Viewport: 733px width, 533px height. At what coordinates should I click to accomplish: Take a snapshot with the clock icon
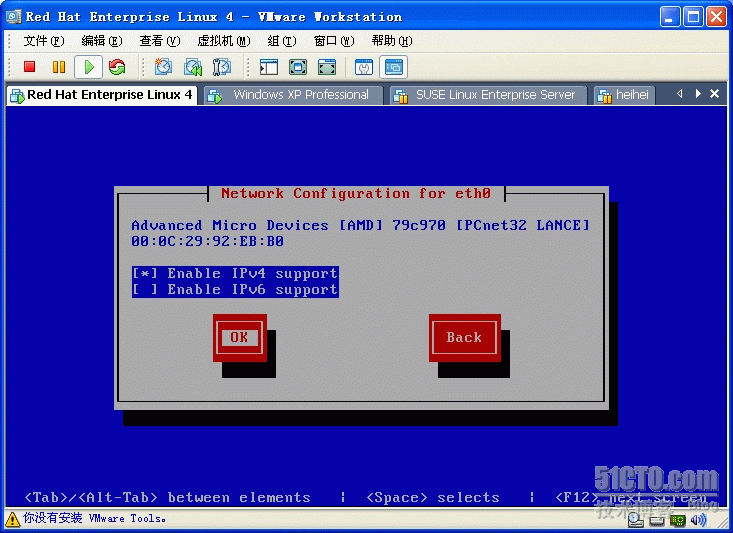(x=163, y=67)
